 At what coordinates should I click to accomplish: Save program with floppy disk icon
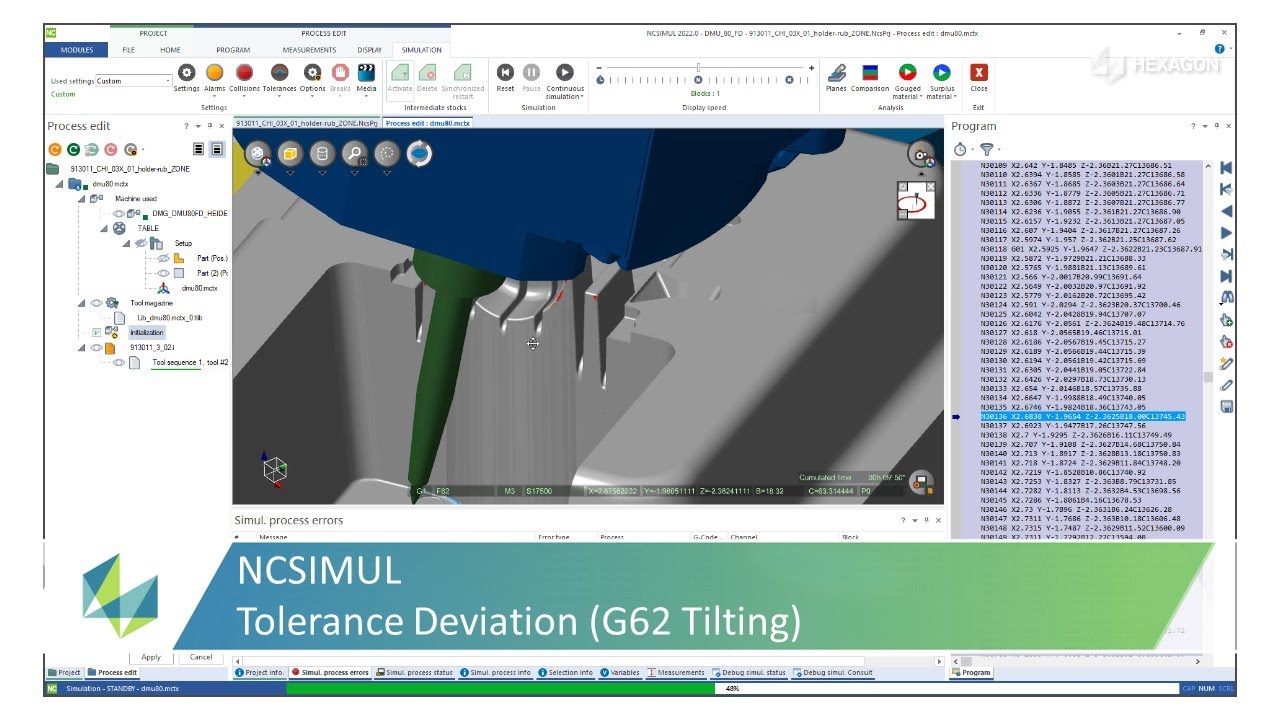tap(1226, 406)
